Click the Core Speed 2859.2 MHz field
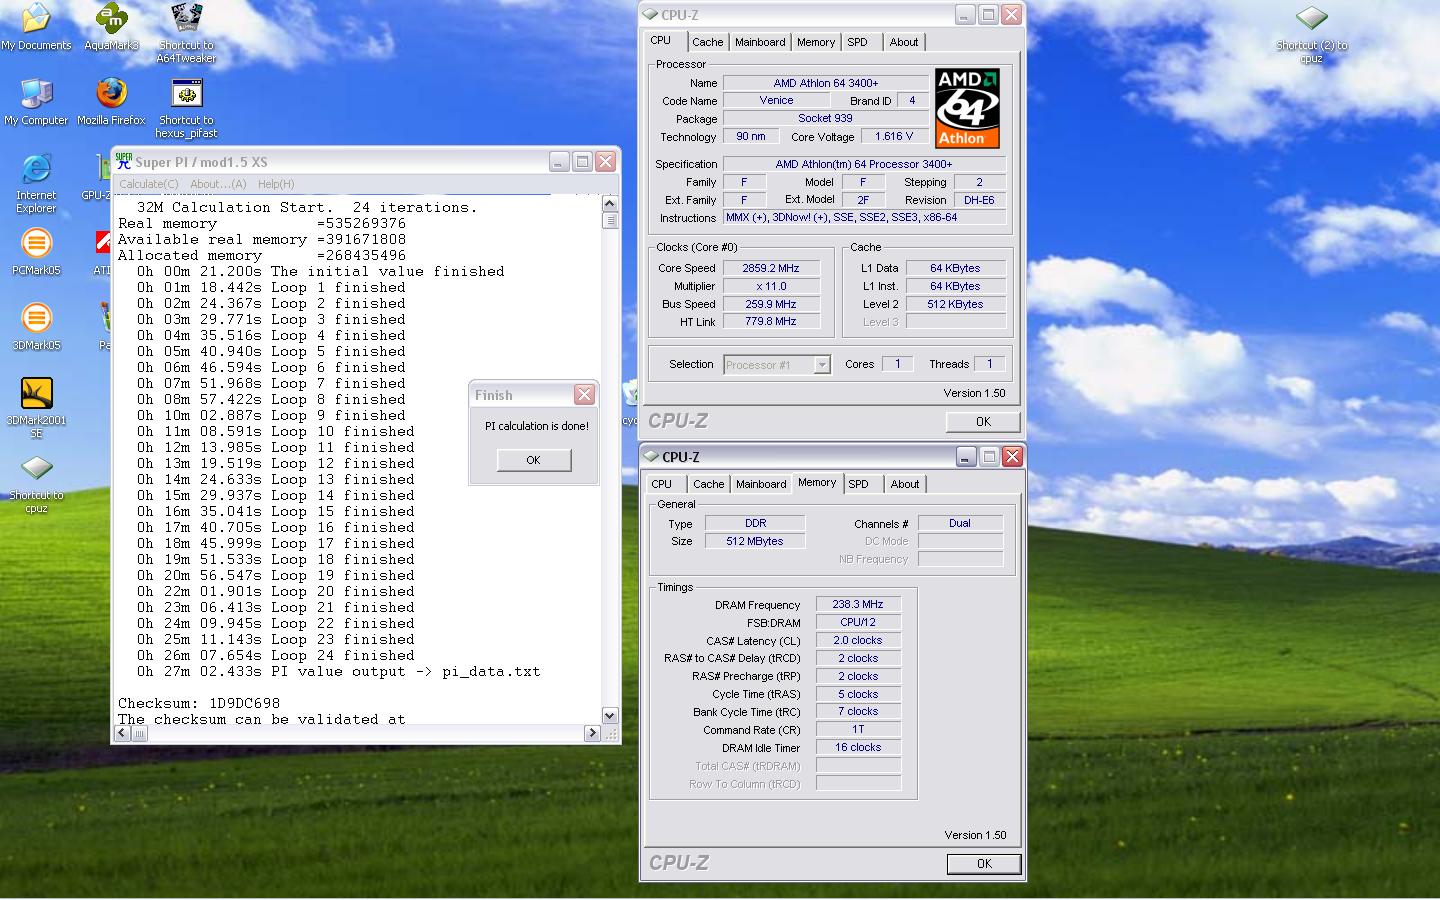Image resolution: width=1440 pixels, height=900 pixels. click(771, 268)
